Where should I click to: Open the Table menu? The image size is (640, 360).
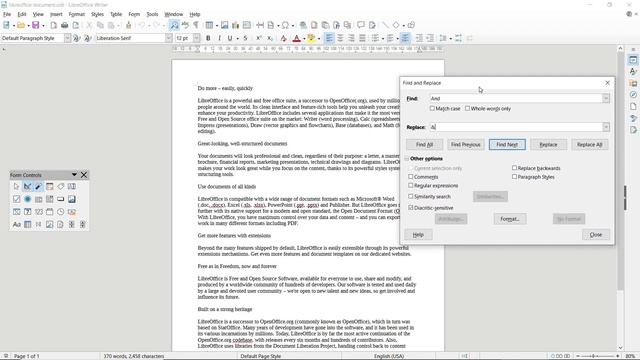[x=116, y=14]
